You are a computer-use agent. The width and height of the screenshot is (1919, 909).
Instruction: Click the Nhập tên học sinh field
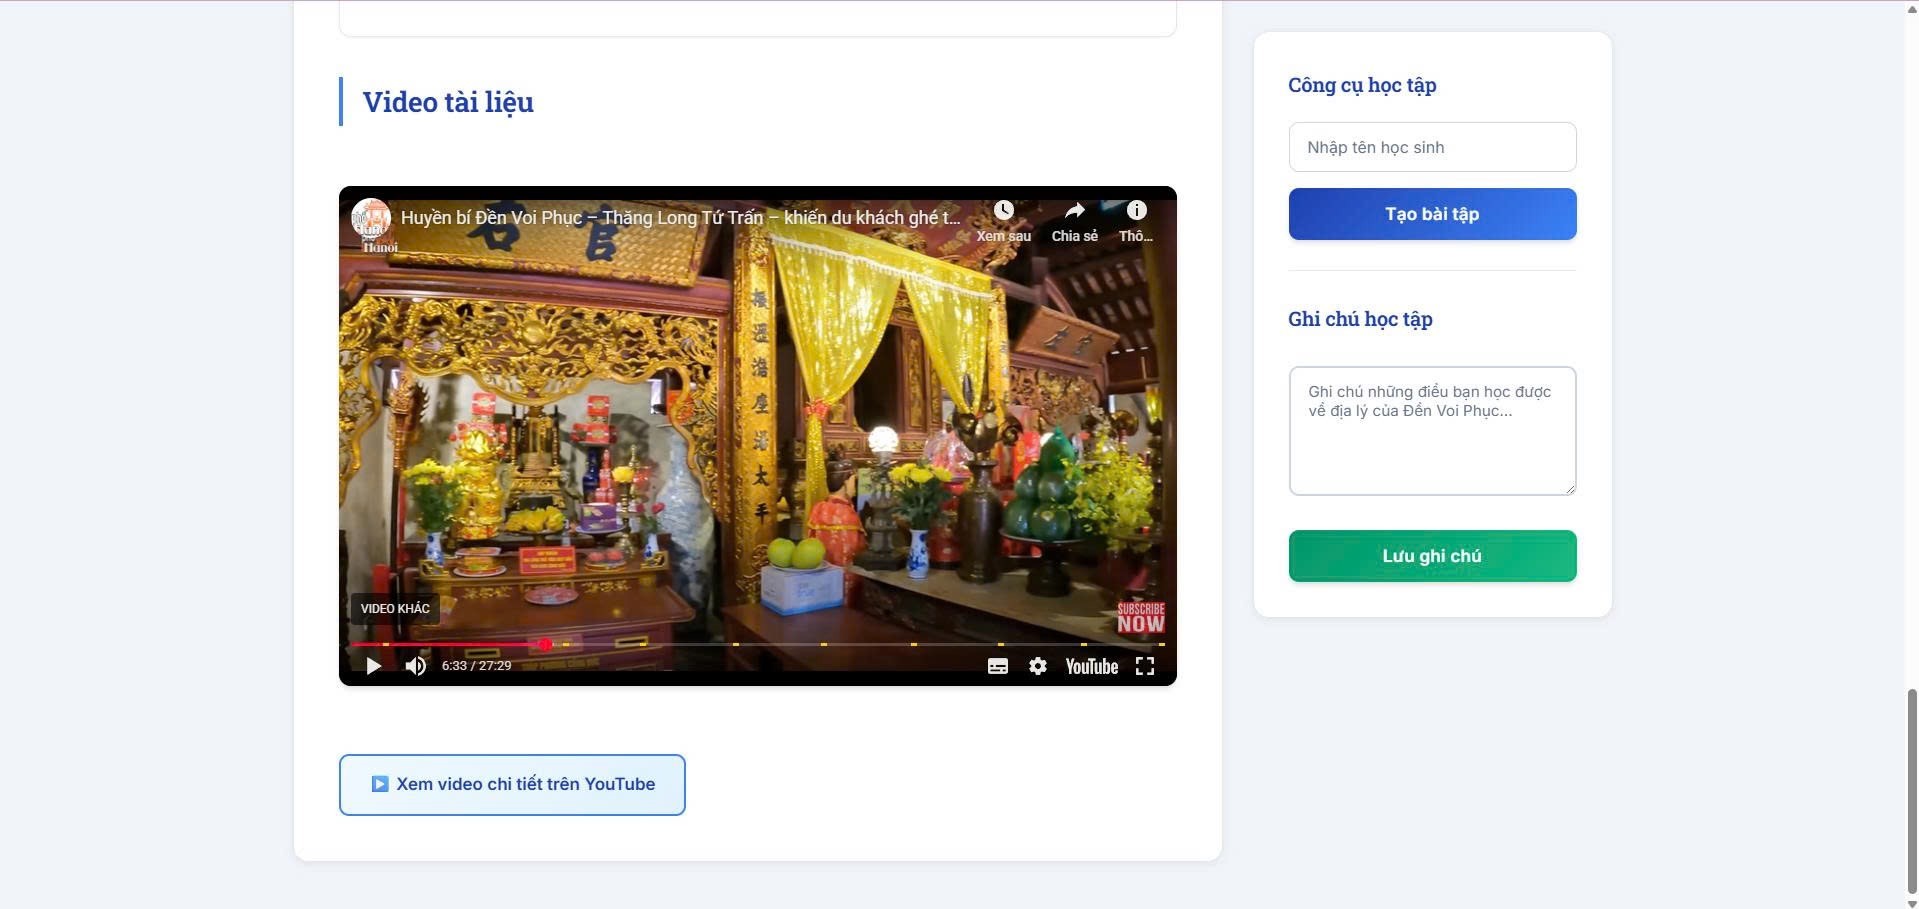pyautogui.click(x=1432, y=147)
